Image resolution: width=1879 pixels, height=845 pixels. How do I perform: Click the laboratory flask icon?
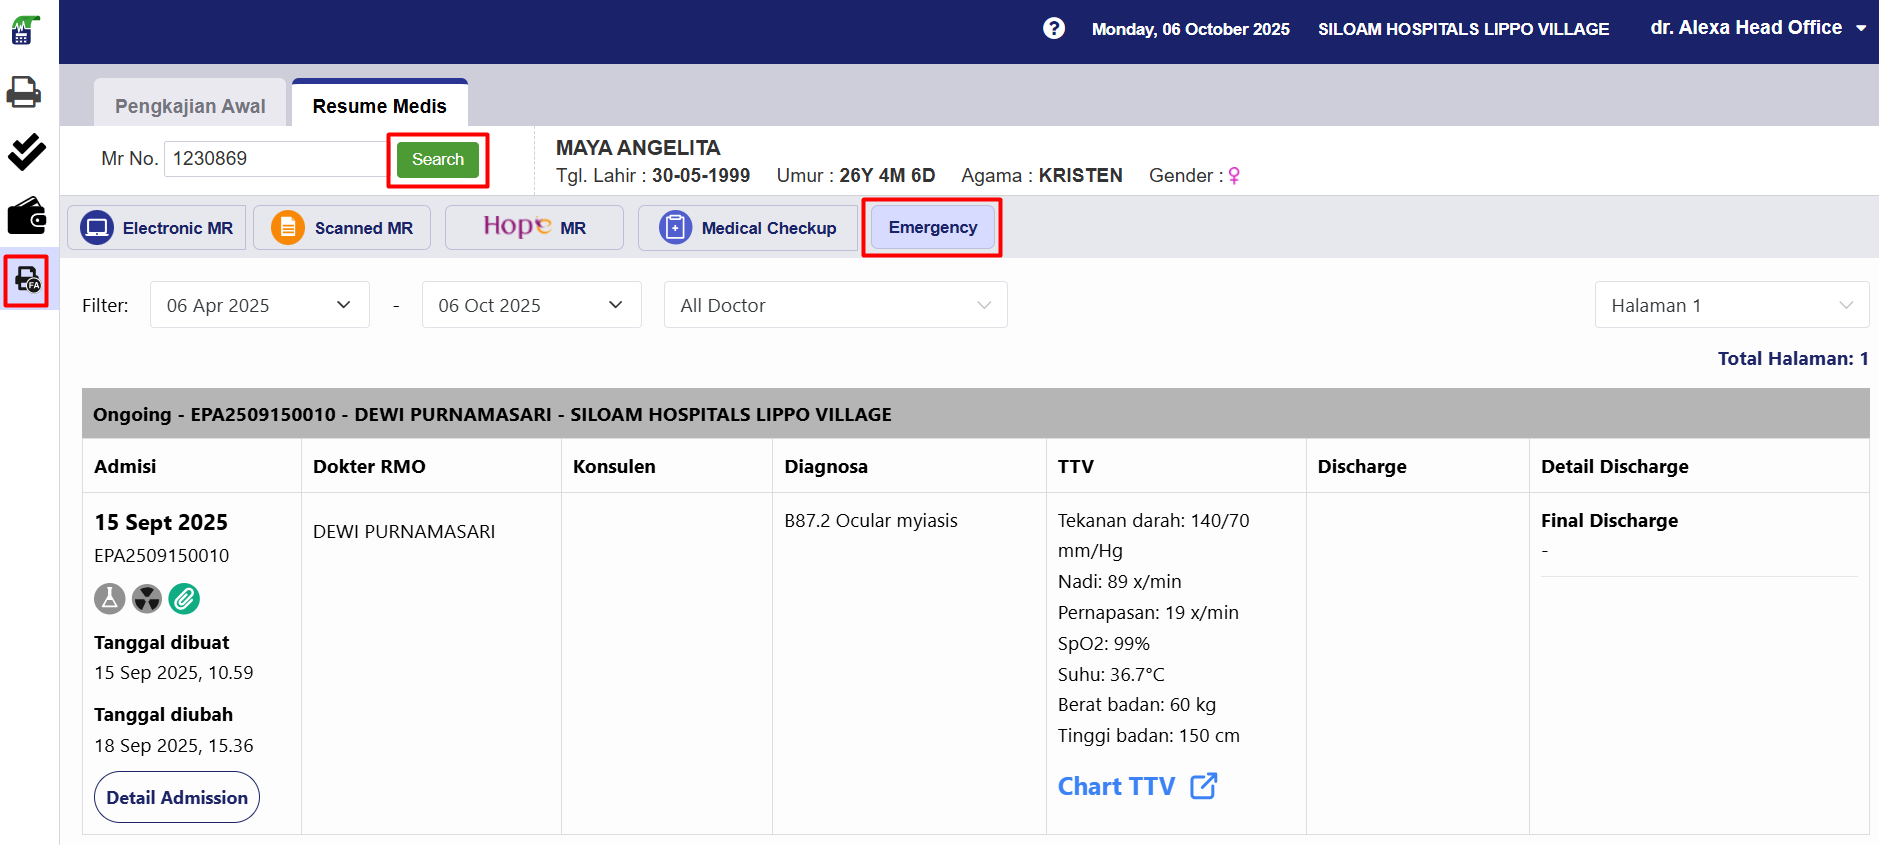(110, 599)
